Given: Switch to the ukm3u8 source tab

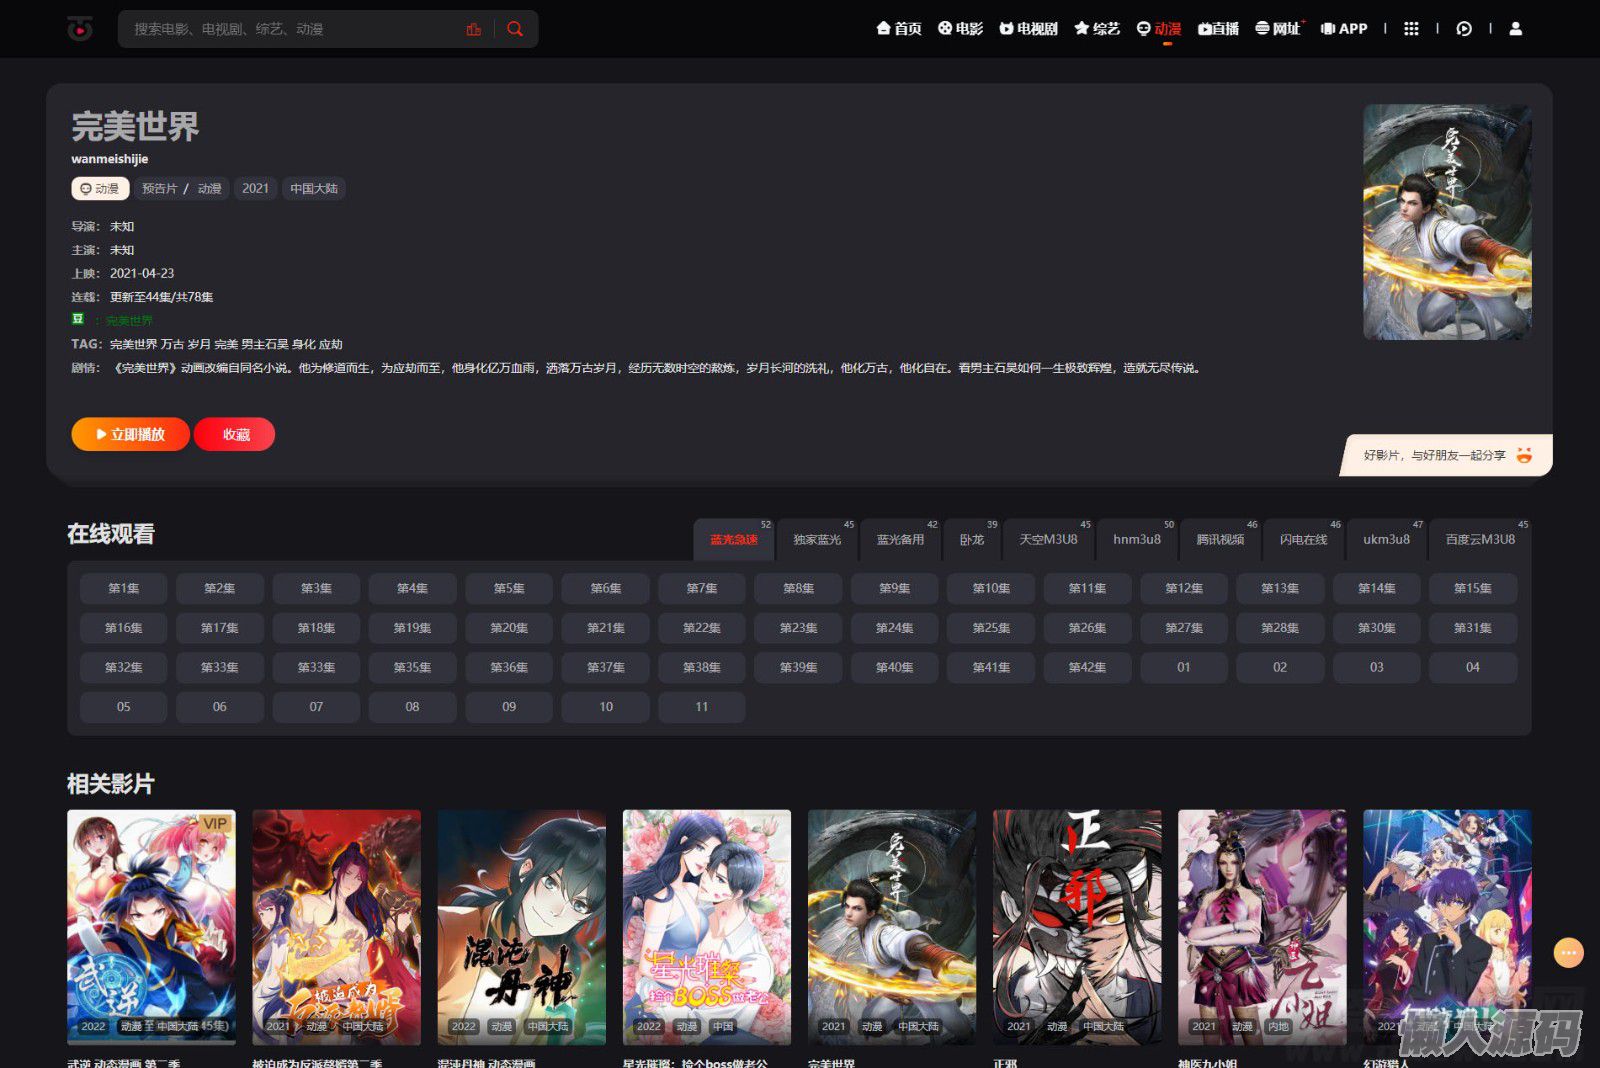Looking at the screenshot, I should [x=1386, y=540].
